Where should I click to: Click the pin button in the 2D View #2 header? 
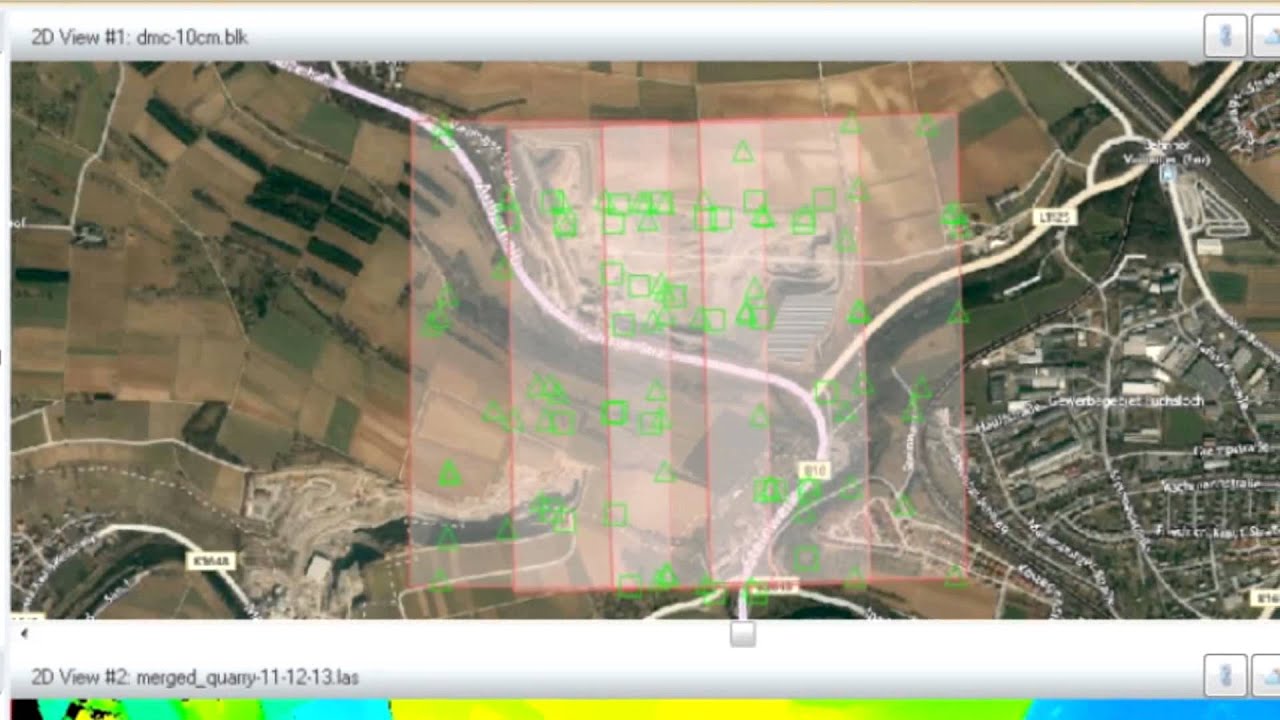(1225, 676)
